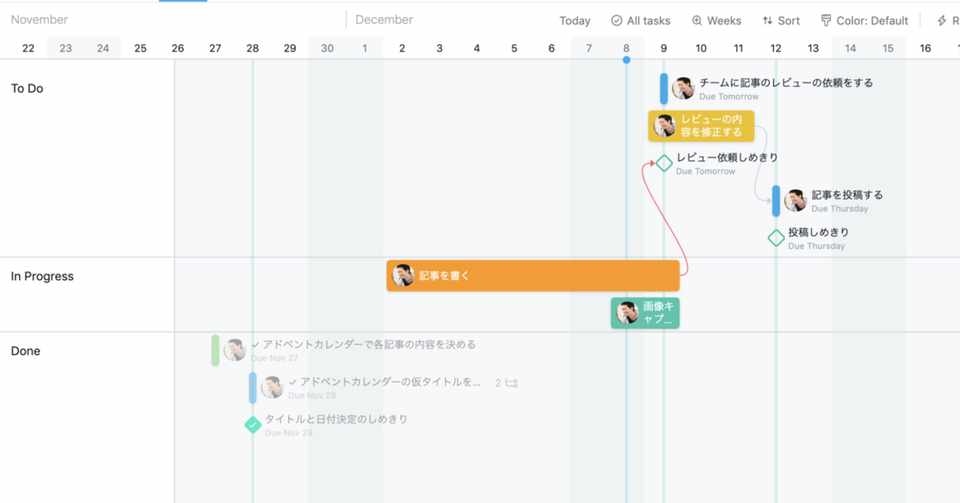This screenshot has height=503, width=960.
Task: Click the 投稿しめきり milestone diamond
Action: click(776, 238)
